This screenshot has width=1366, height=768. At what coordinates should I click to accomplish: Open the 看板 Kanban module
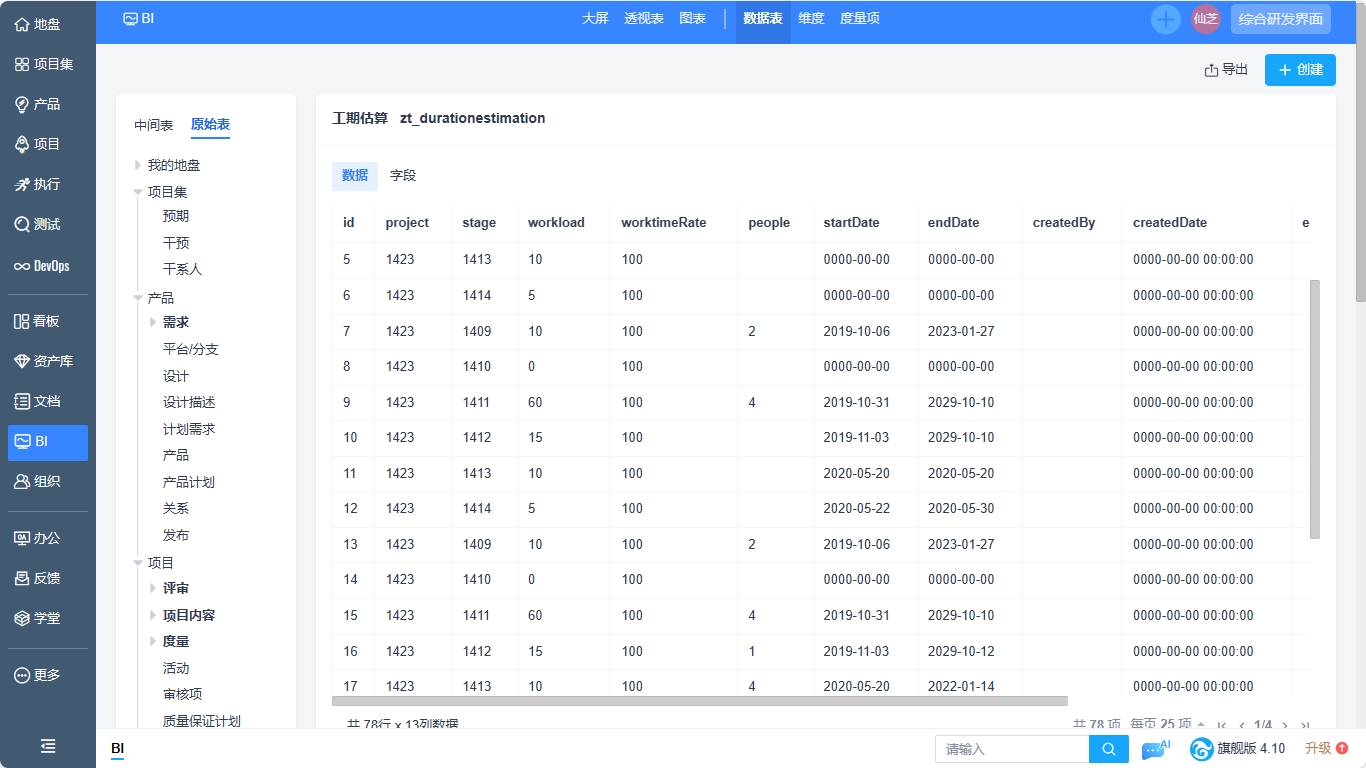(40, 320)
